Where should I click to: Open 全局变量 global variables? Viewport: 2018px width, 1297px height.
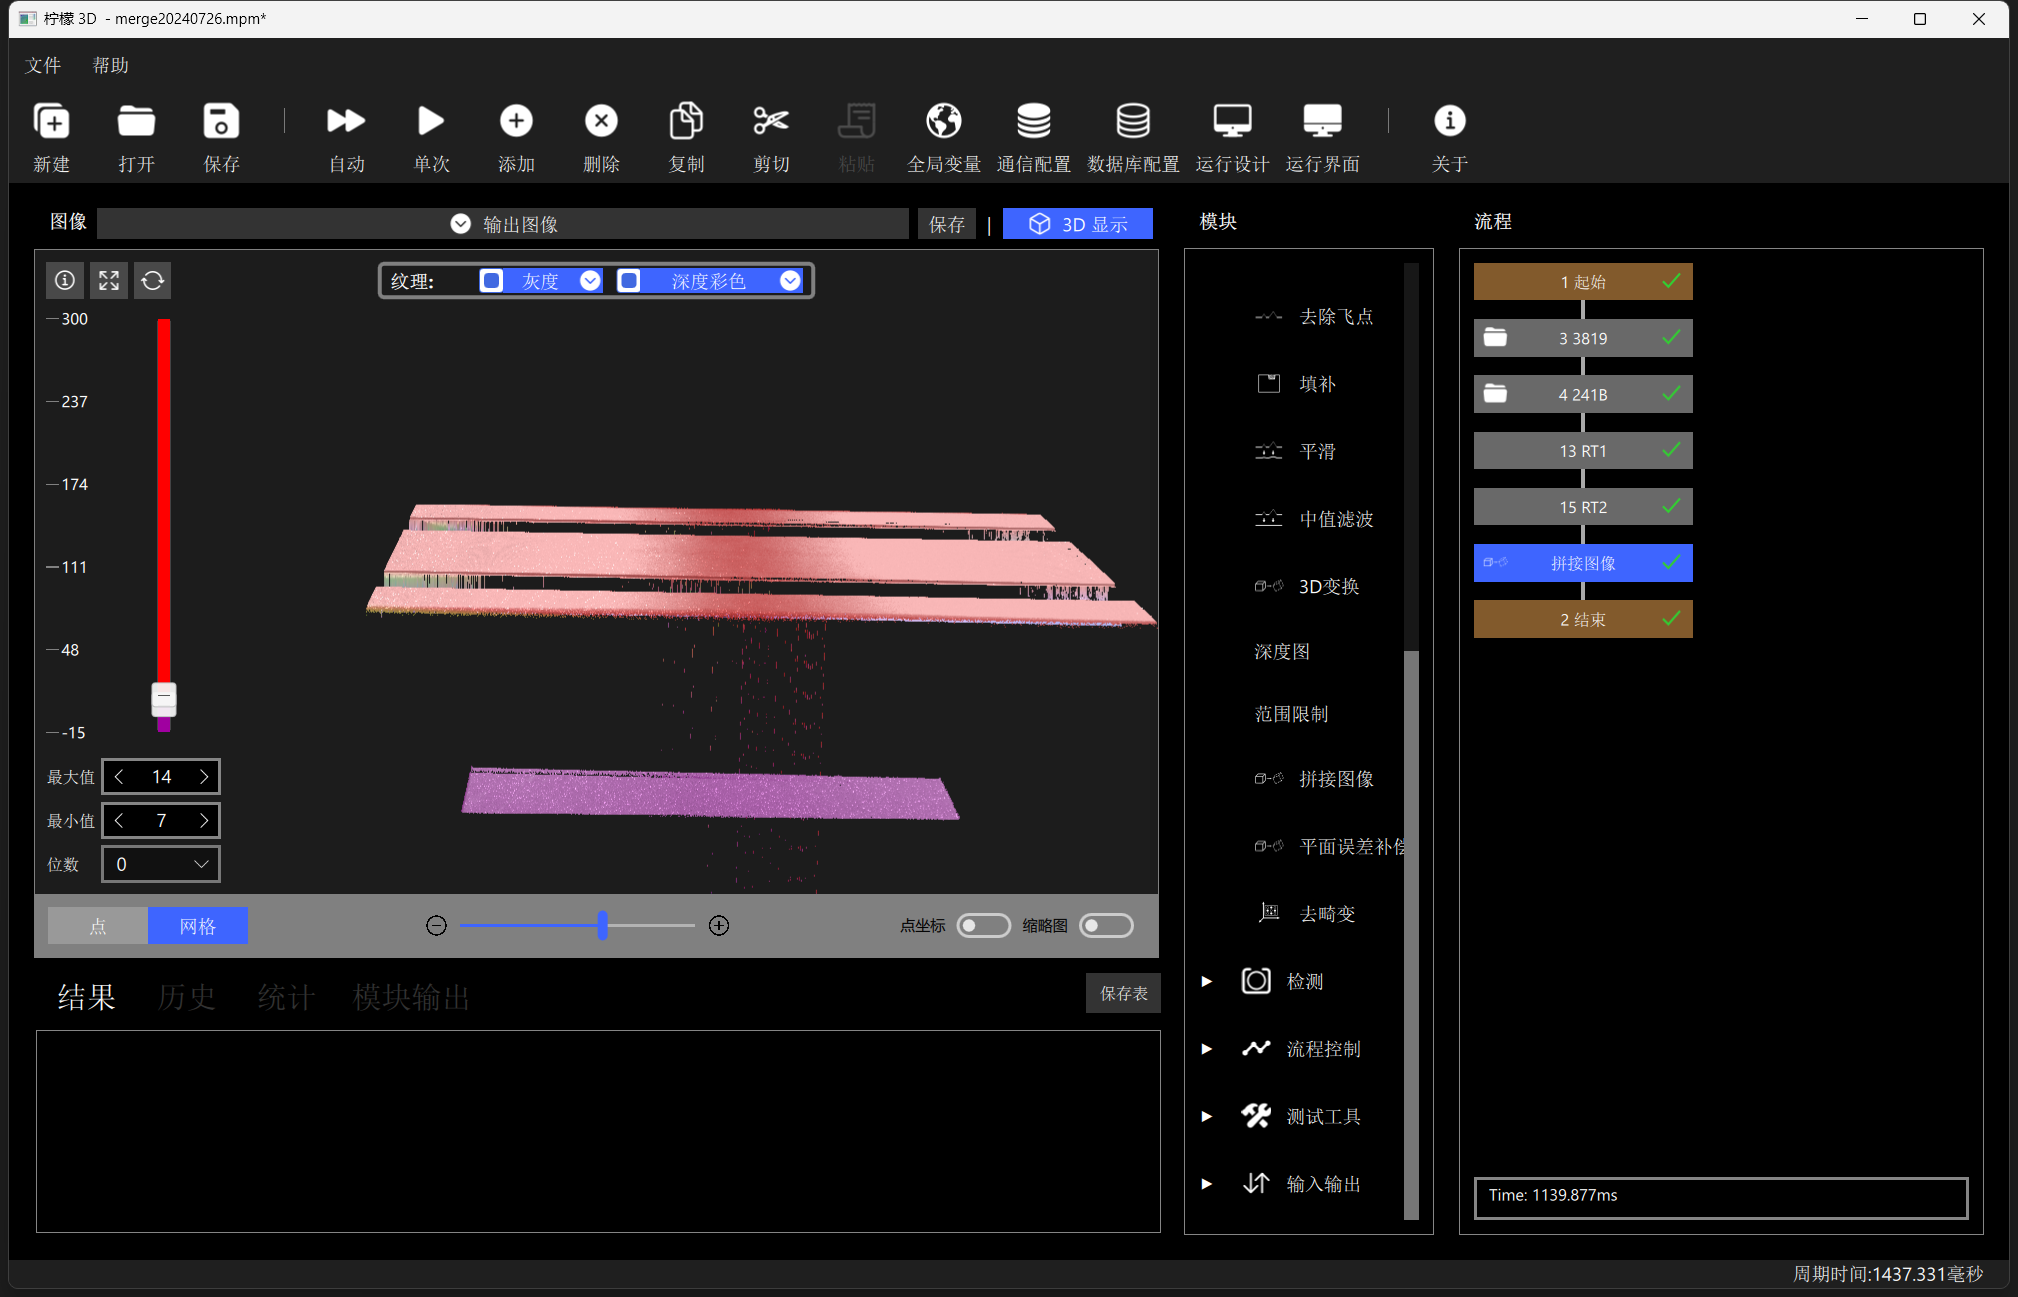click(x=943, y=121)
